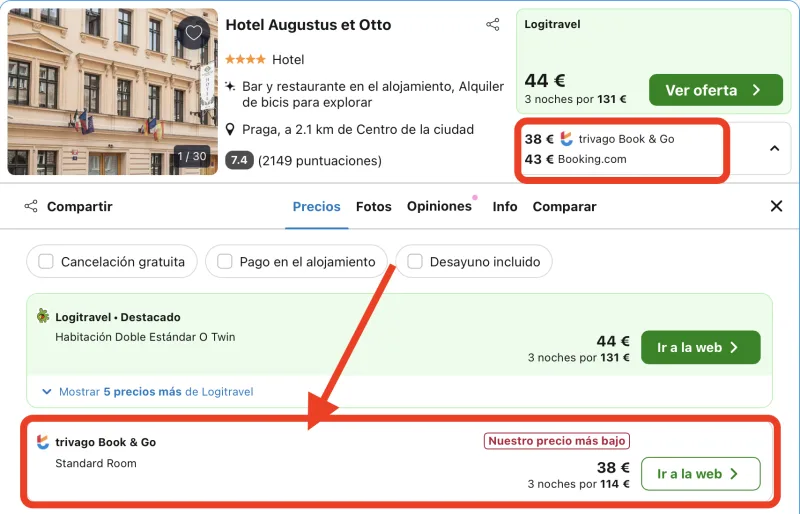The image size is (800, 514).
Task: Click (2149 puntuaciones) text
Action: (x=320, y=161)
